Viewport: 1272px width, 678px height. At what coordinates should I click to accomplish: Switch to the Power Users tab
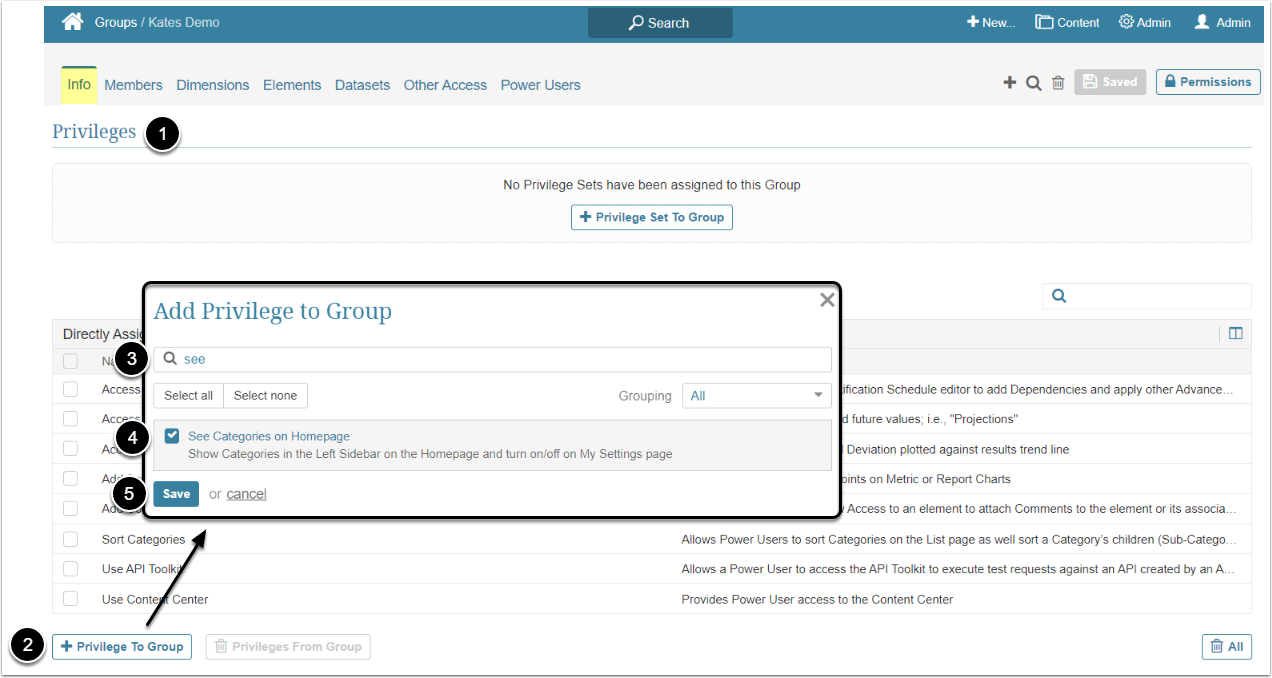click(x=540, y=85)
